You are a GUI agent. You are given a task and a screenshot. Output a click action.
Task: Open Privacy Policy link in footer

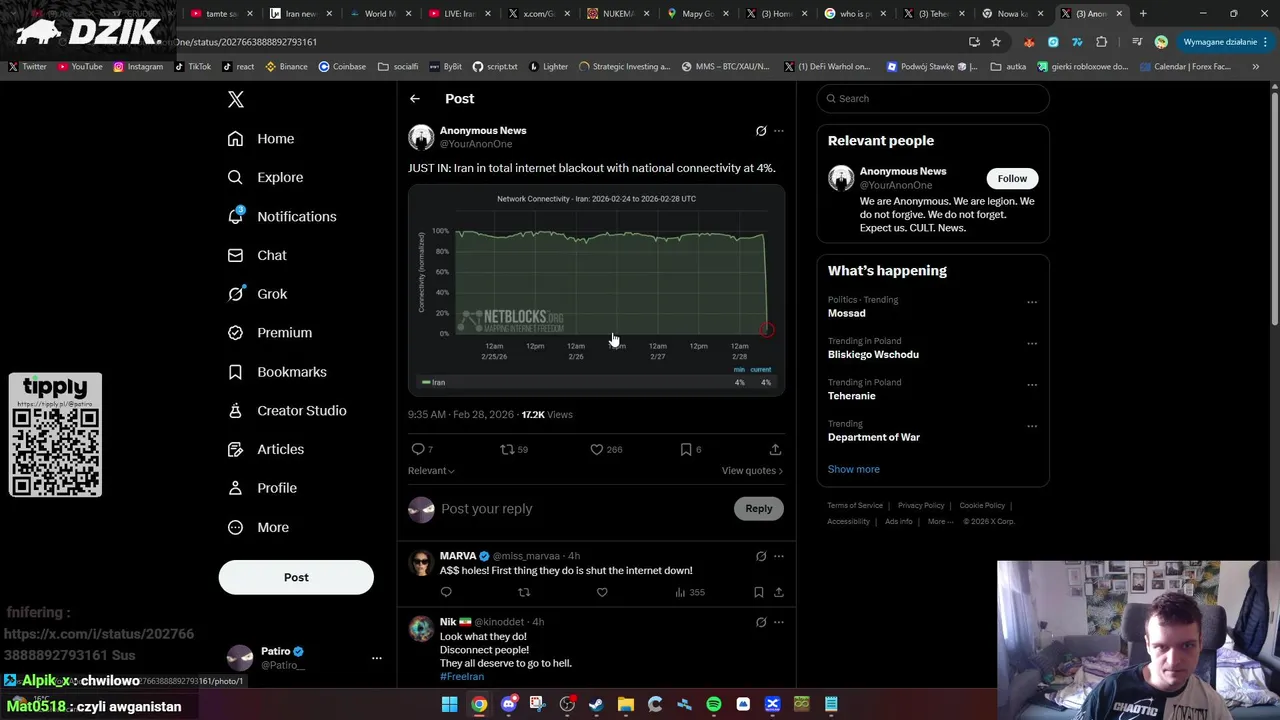[x=921, y=506]
